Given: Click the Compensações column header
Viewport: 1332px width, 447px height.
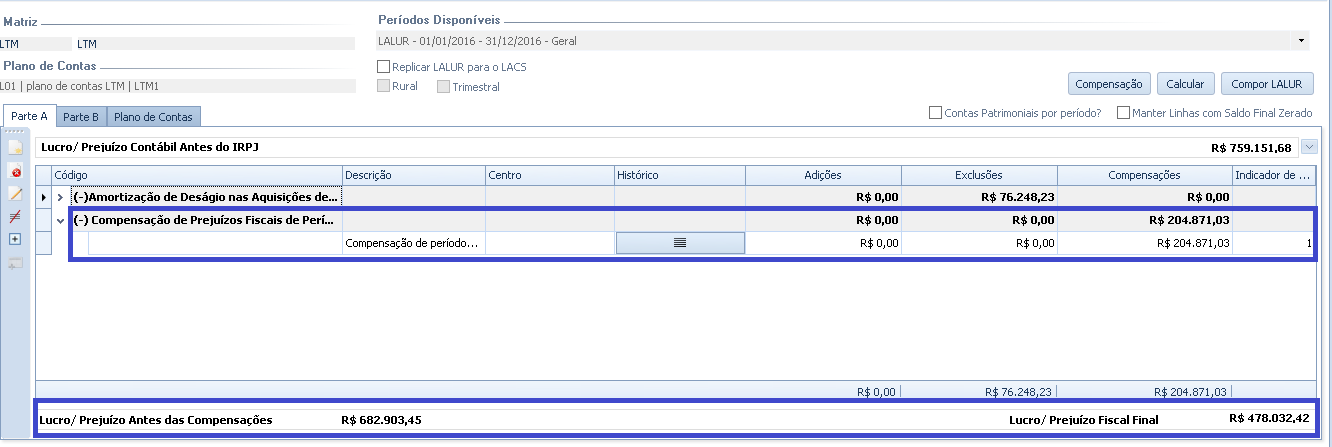Looking at the screenshot, I should [1145, 175].
